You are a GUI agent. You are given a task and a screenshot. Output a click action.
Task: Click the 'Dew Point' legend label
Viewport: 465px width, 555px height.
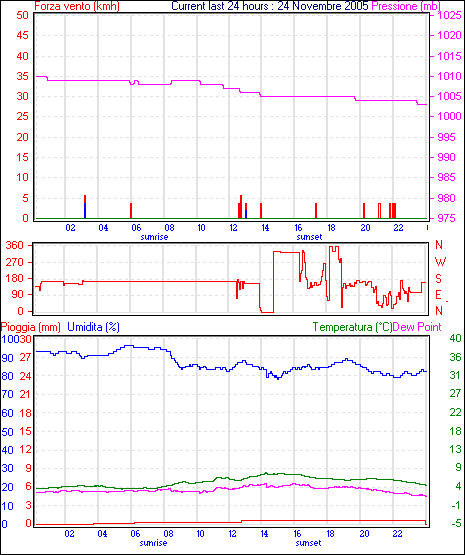(x=417, y=327)
